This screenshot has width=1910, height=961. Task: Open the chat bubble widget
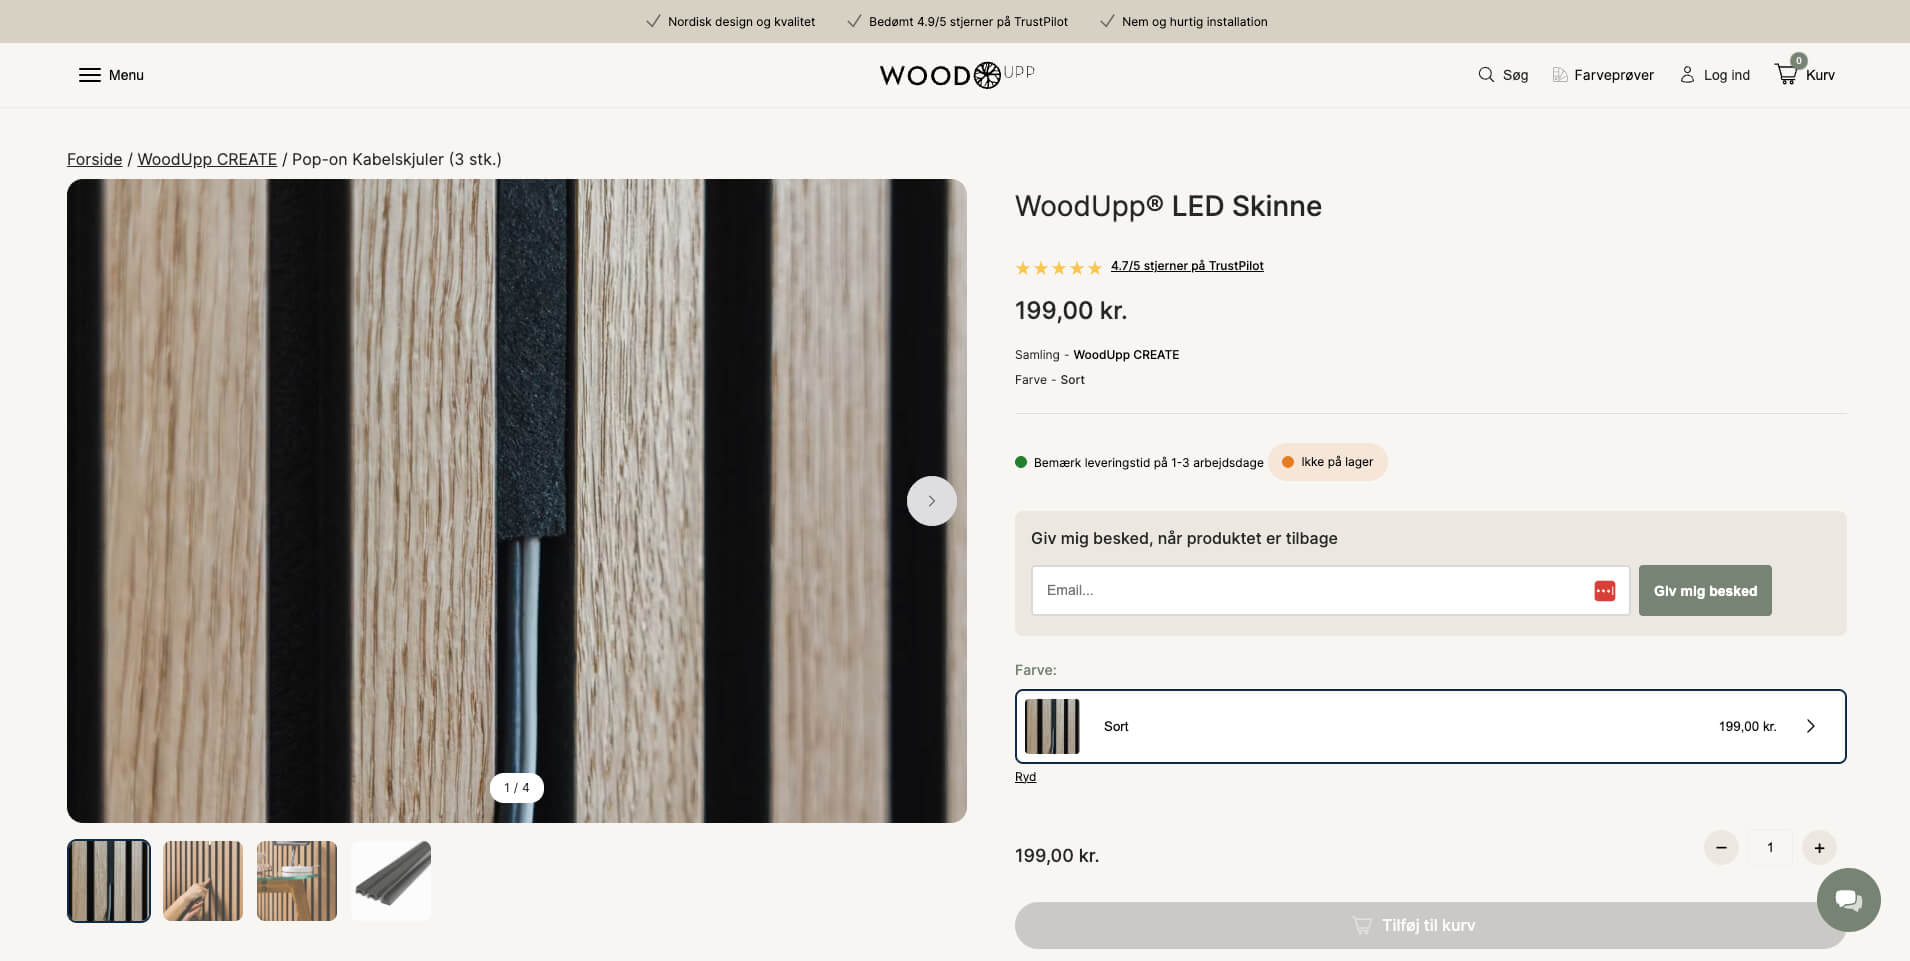coord(1848,900)
